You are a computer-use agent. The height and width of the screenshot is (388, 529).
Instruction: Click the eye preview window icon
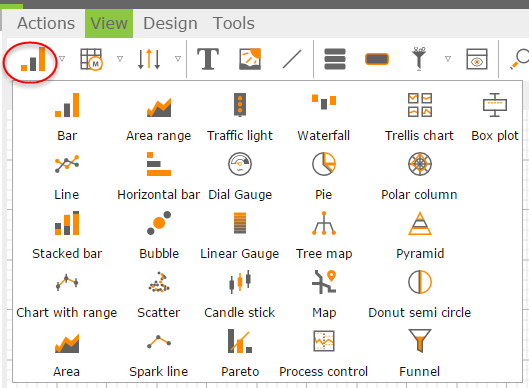pos(477,59)
